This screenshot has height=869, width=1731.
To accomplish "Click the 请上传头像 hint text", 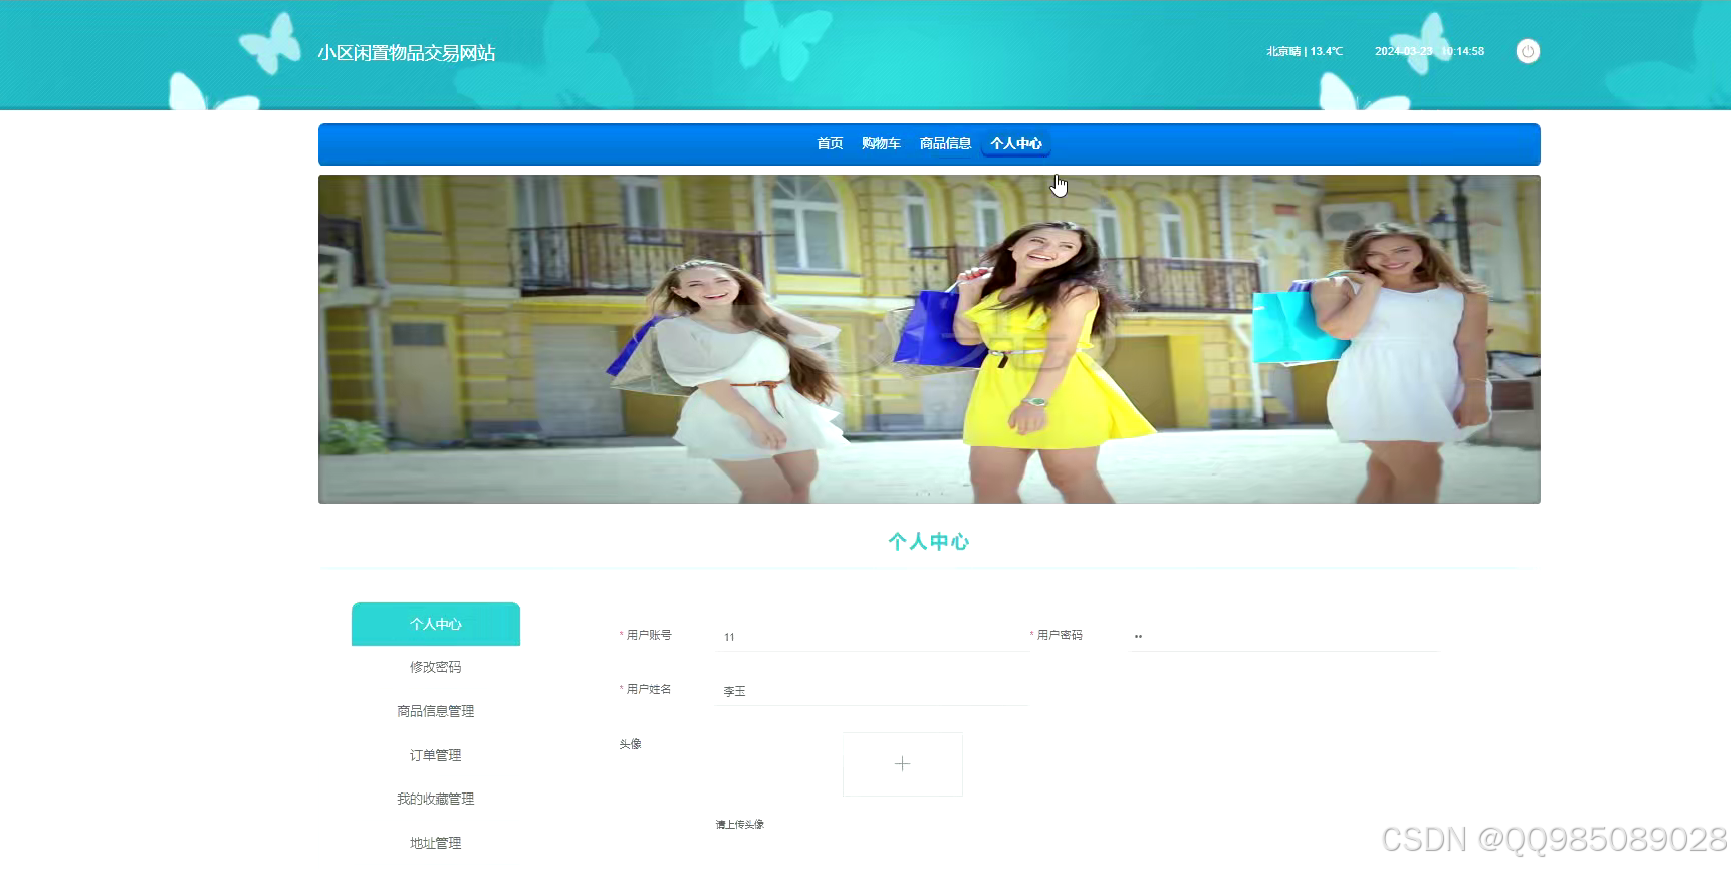I will (x=740, y=825).
